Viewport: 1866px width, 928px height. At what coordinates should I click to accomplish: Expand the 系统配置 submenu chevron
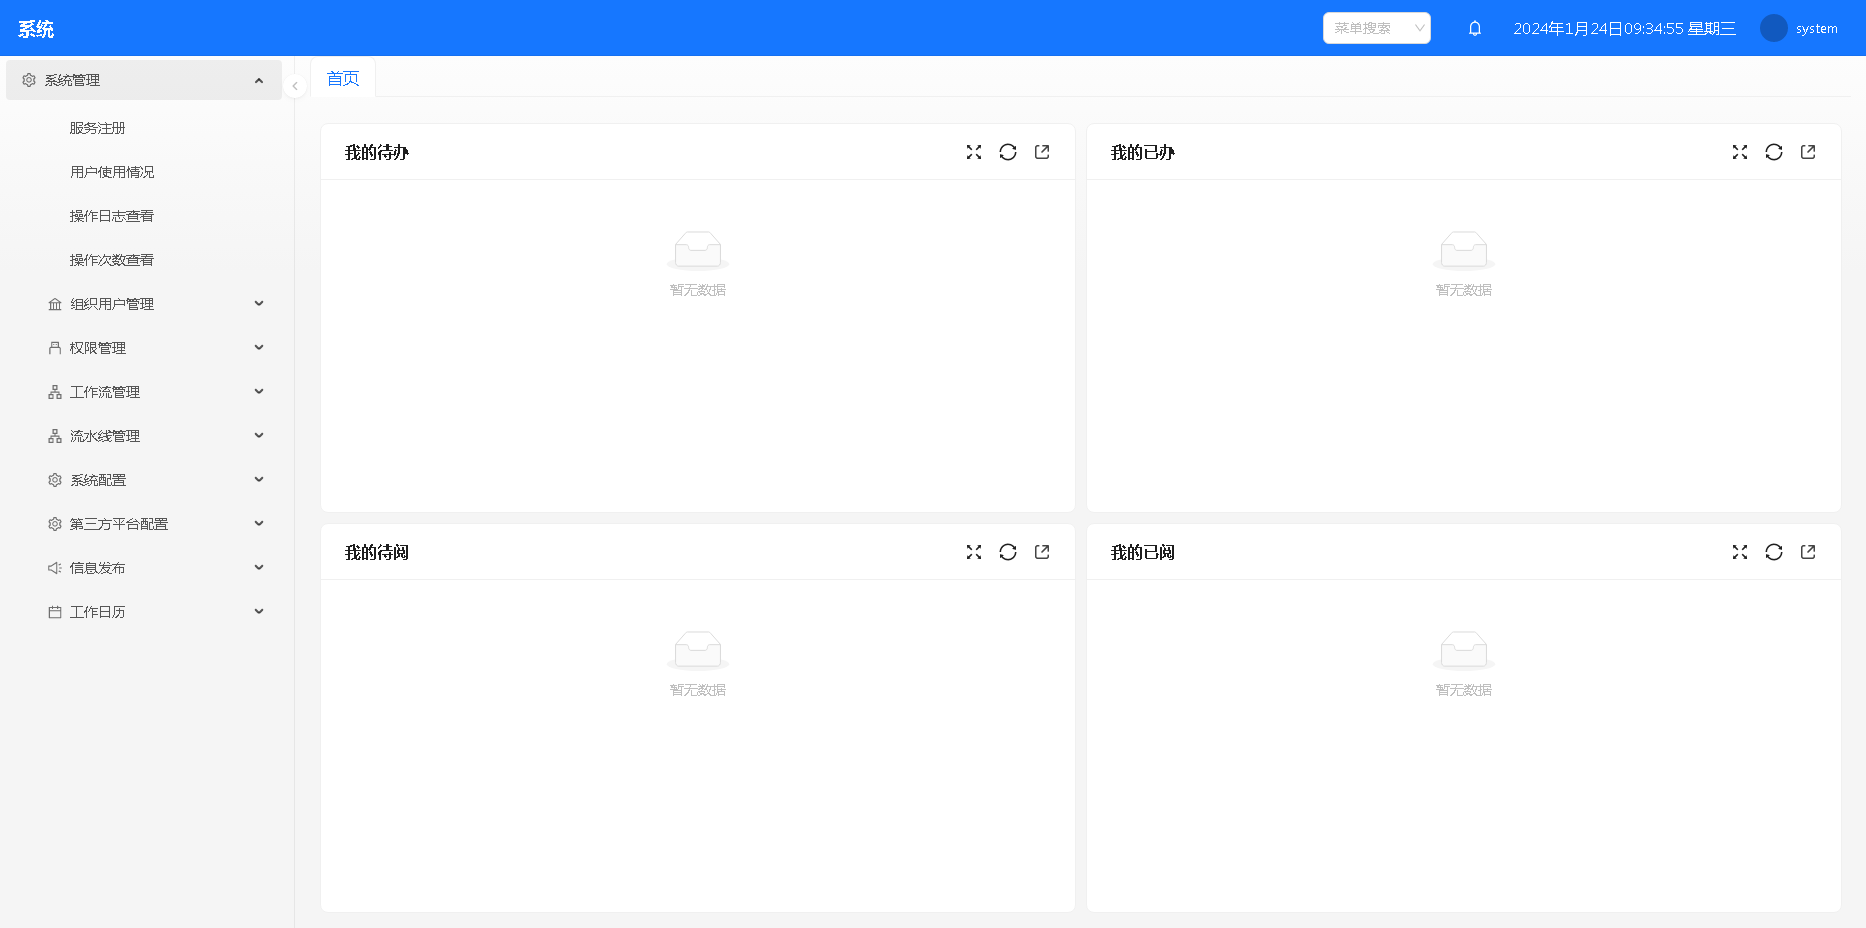click(259, 480)
